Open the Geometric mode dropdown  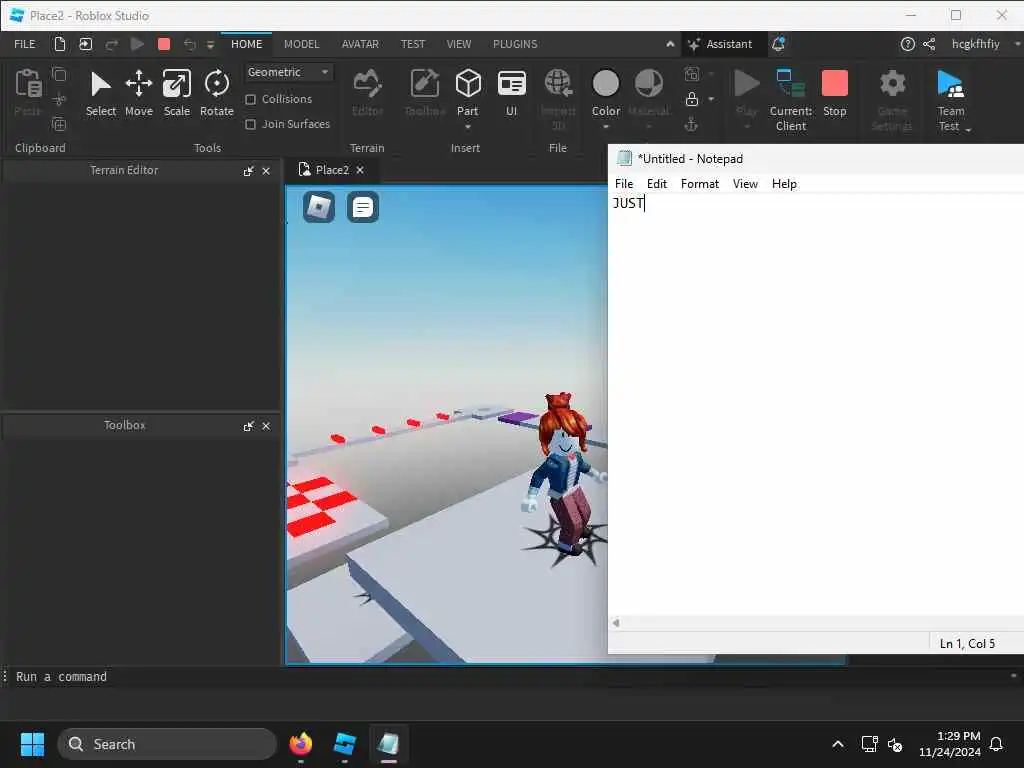288,72
